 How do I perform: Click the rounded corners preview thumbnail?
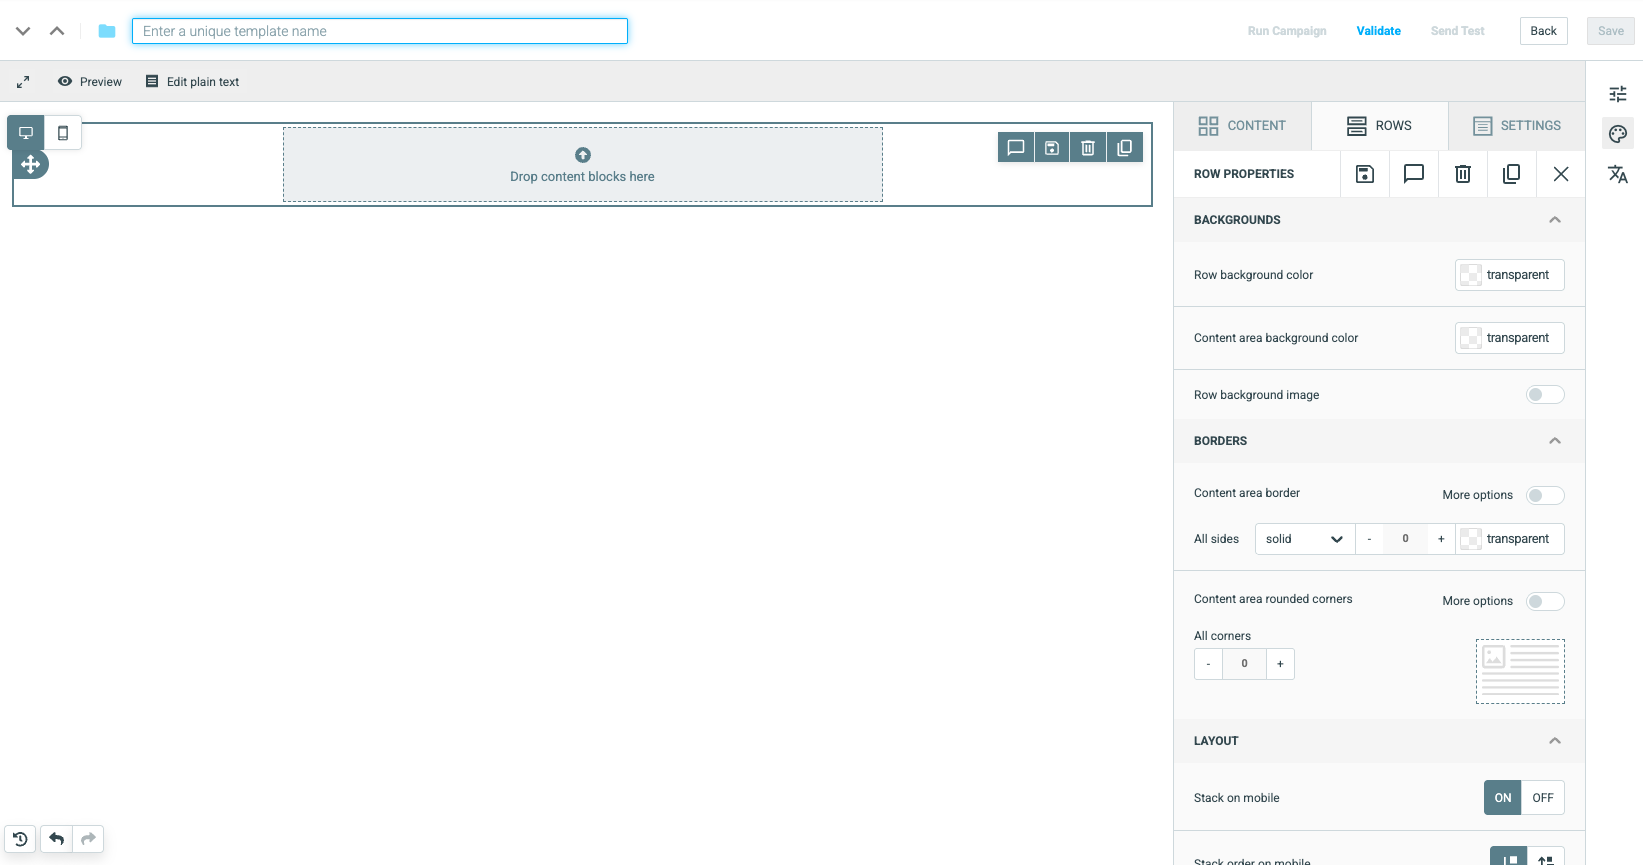tap(1520, 672)
